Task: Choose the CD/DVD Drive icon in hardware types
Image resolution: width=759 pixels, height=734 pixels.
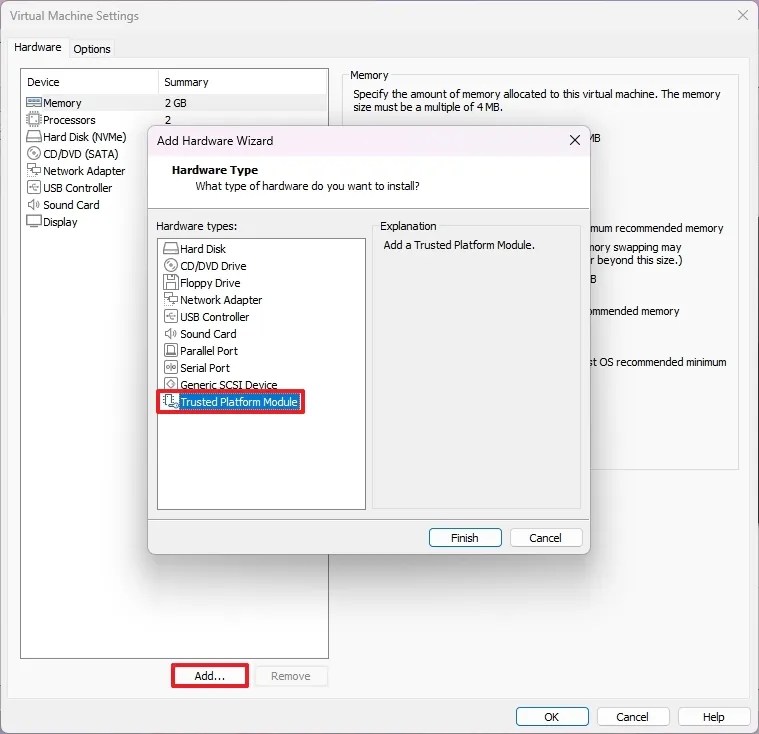Action: 171,265
